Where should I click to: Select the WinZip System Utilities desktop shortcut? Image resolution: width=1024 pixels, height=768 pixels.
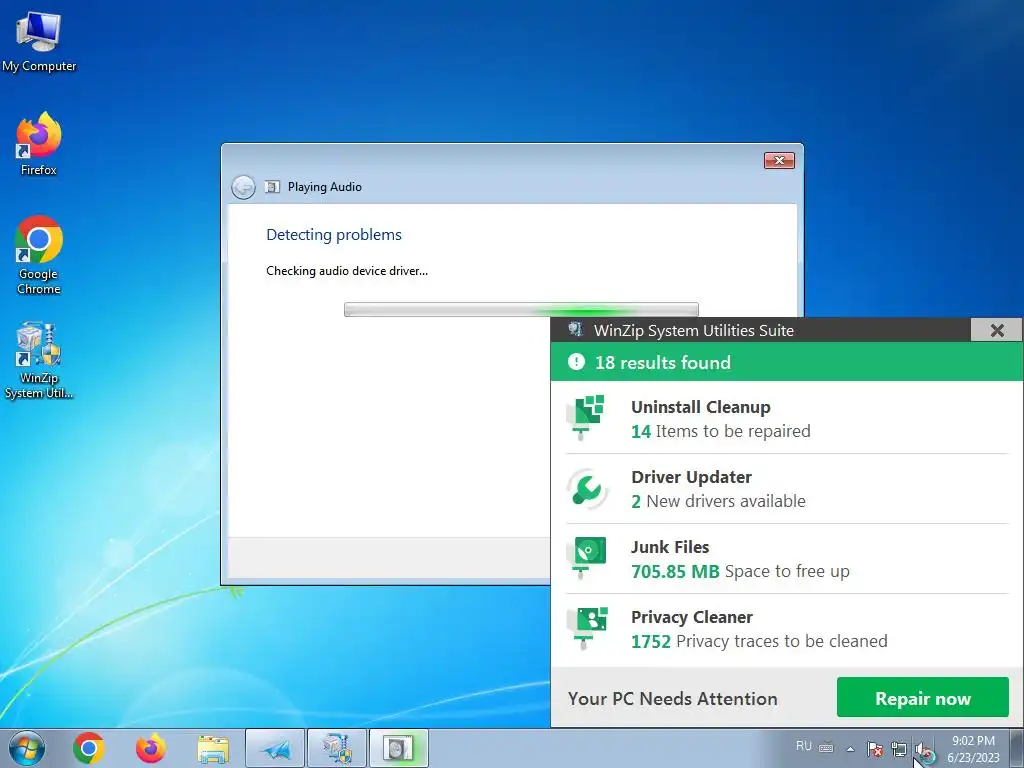tap(39, 359)
